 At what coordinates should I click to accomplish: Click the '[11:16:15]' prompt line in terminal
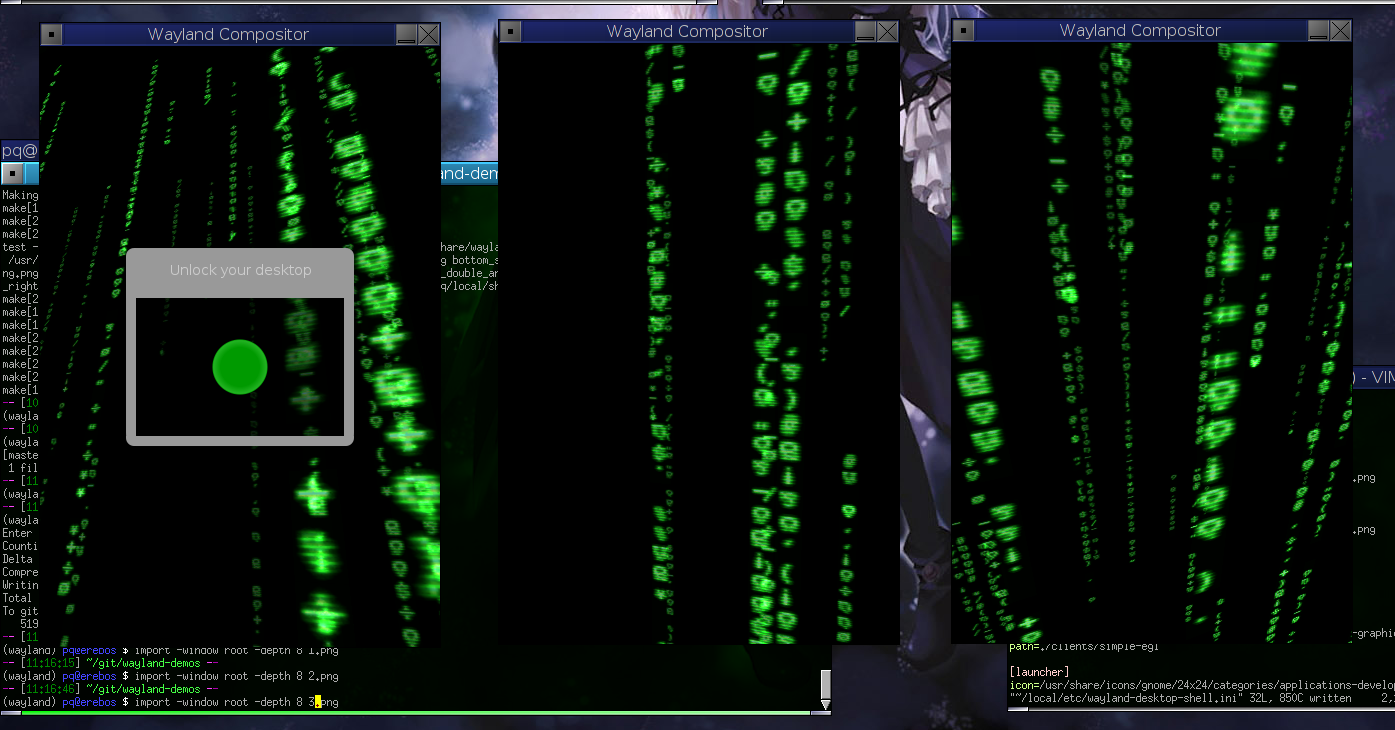[x=110, y=663]
